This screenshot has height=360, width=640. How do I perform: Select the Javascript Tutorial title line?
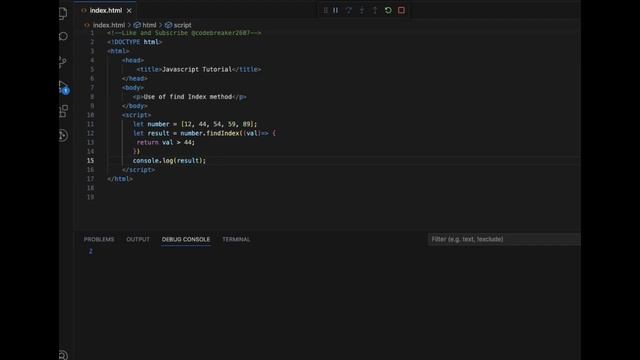tap(199, 69)
